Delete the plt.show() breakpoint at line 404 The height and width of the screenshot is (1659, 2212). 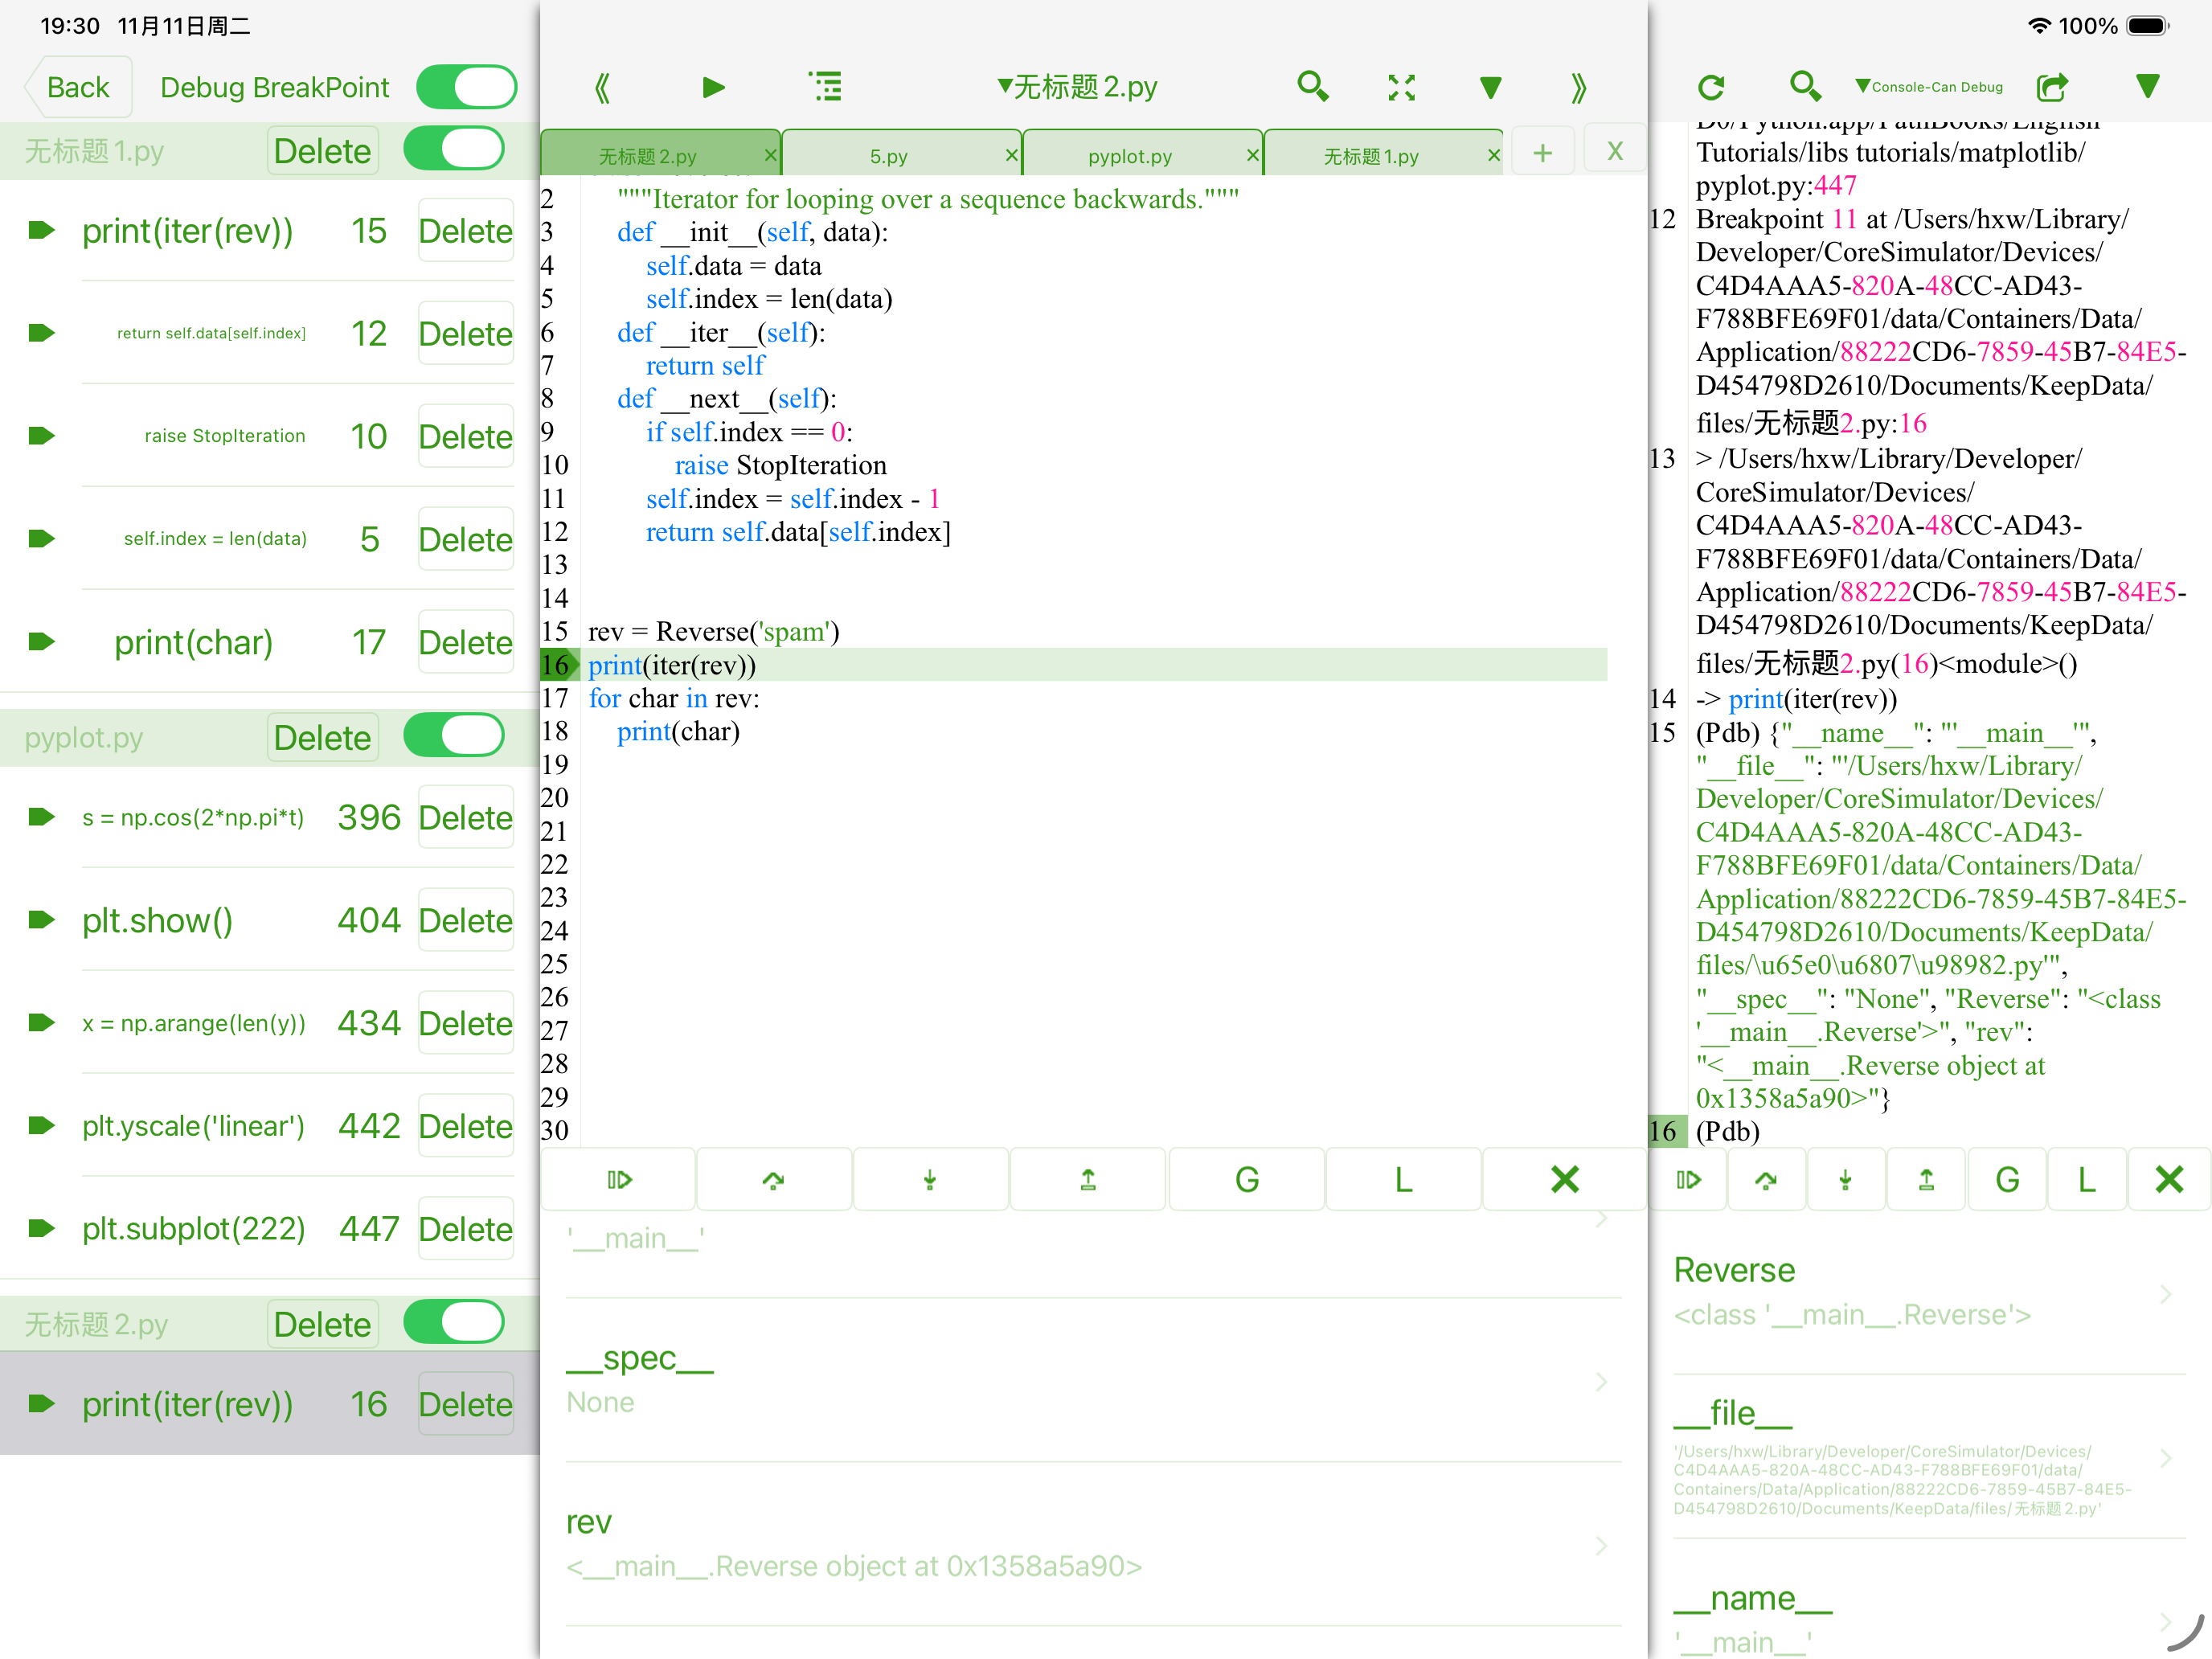click(465, 920)
